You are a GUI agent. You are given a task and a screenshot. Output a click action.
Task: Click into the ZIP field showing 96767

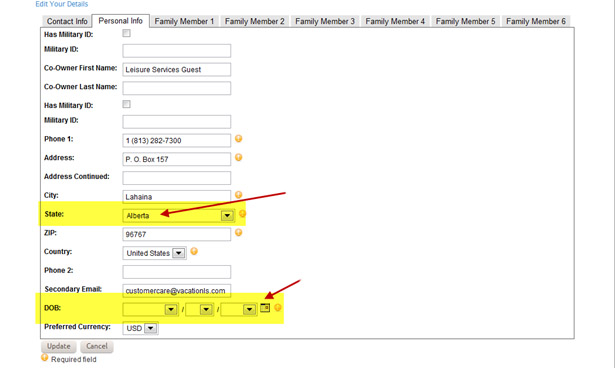pyautogui.click(x=176, y=234)
